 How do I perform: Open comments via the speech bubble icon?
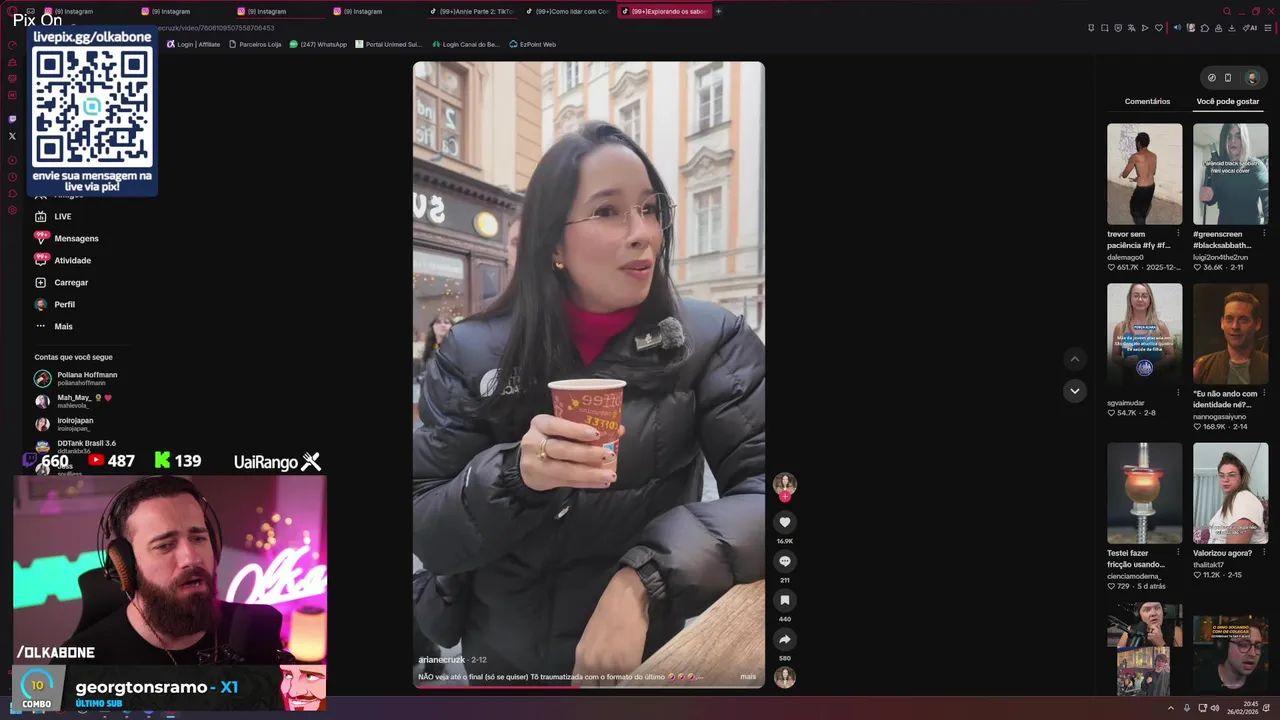tap(785, 561)
